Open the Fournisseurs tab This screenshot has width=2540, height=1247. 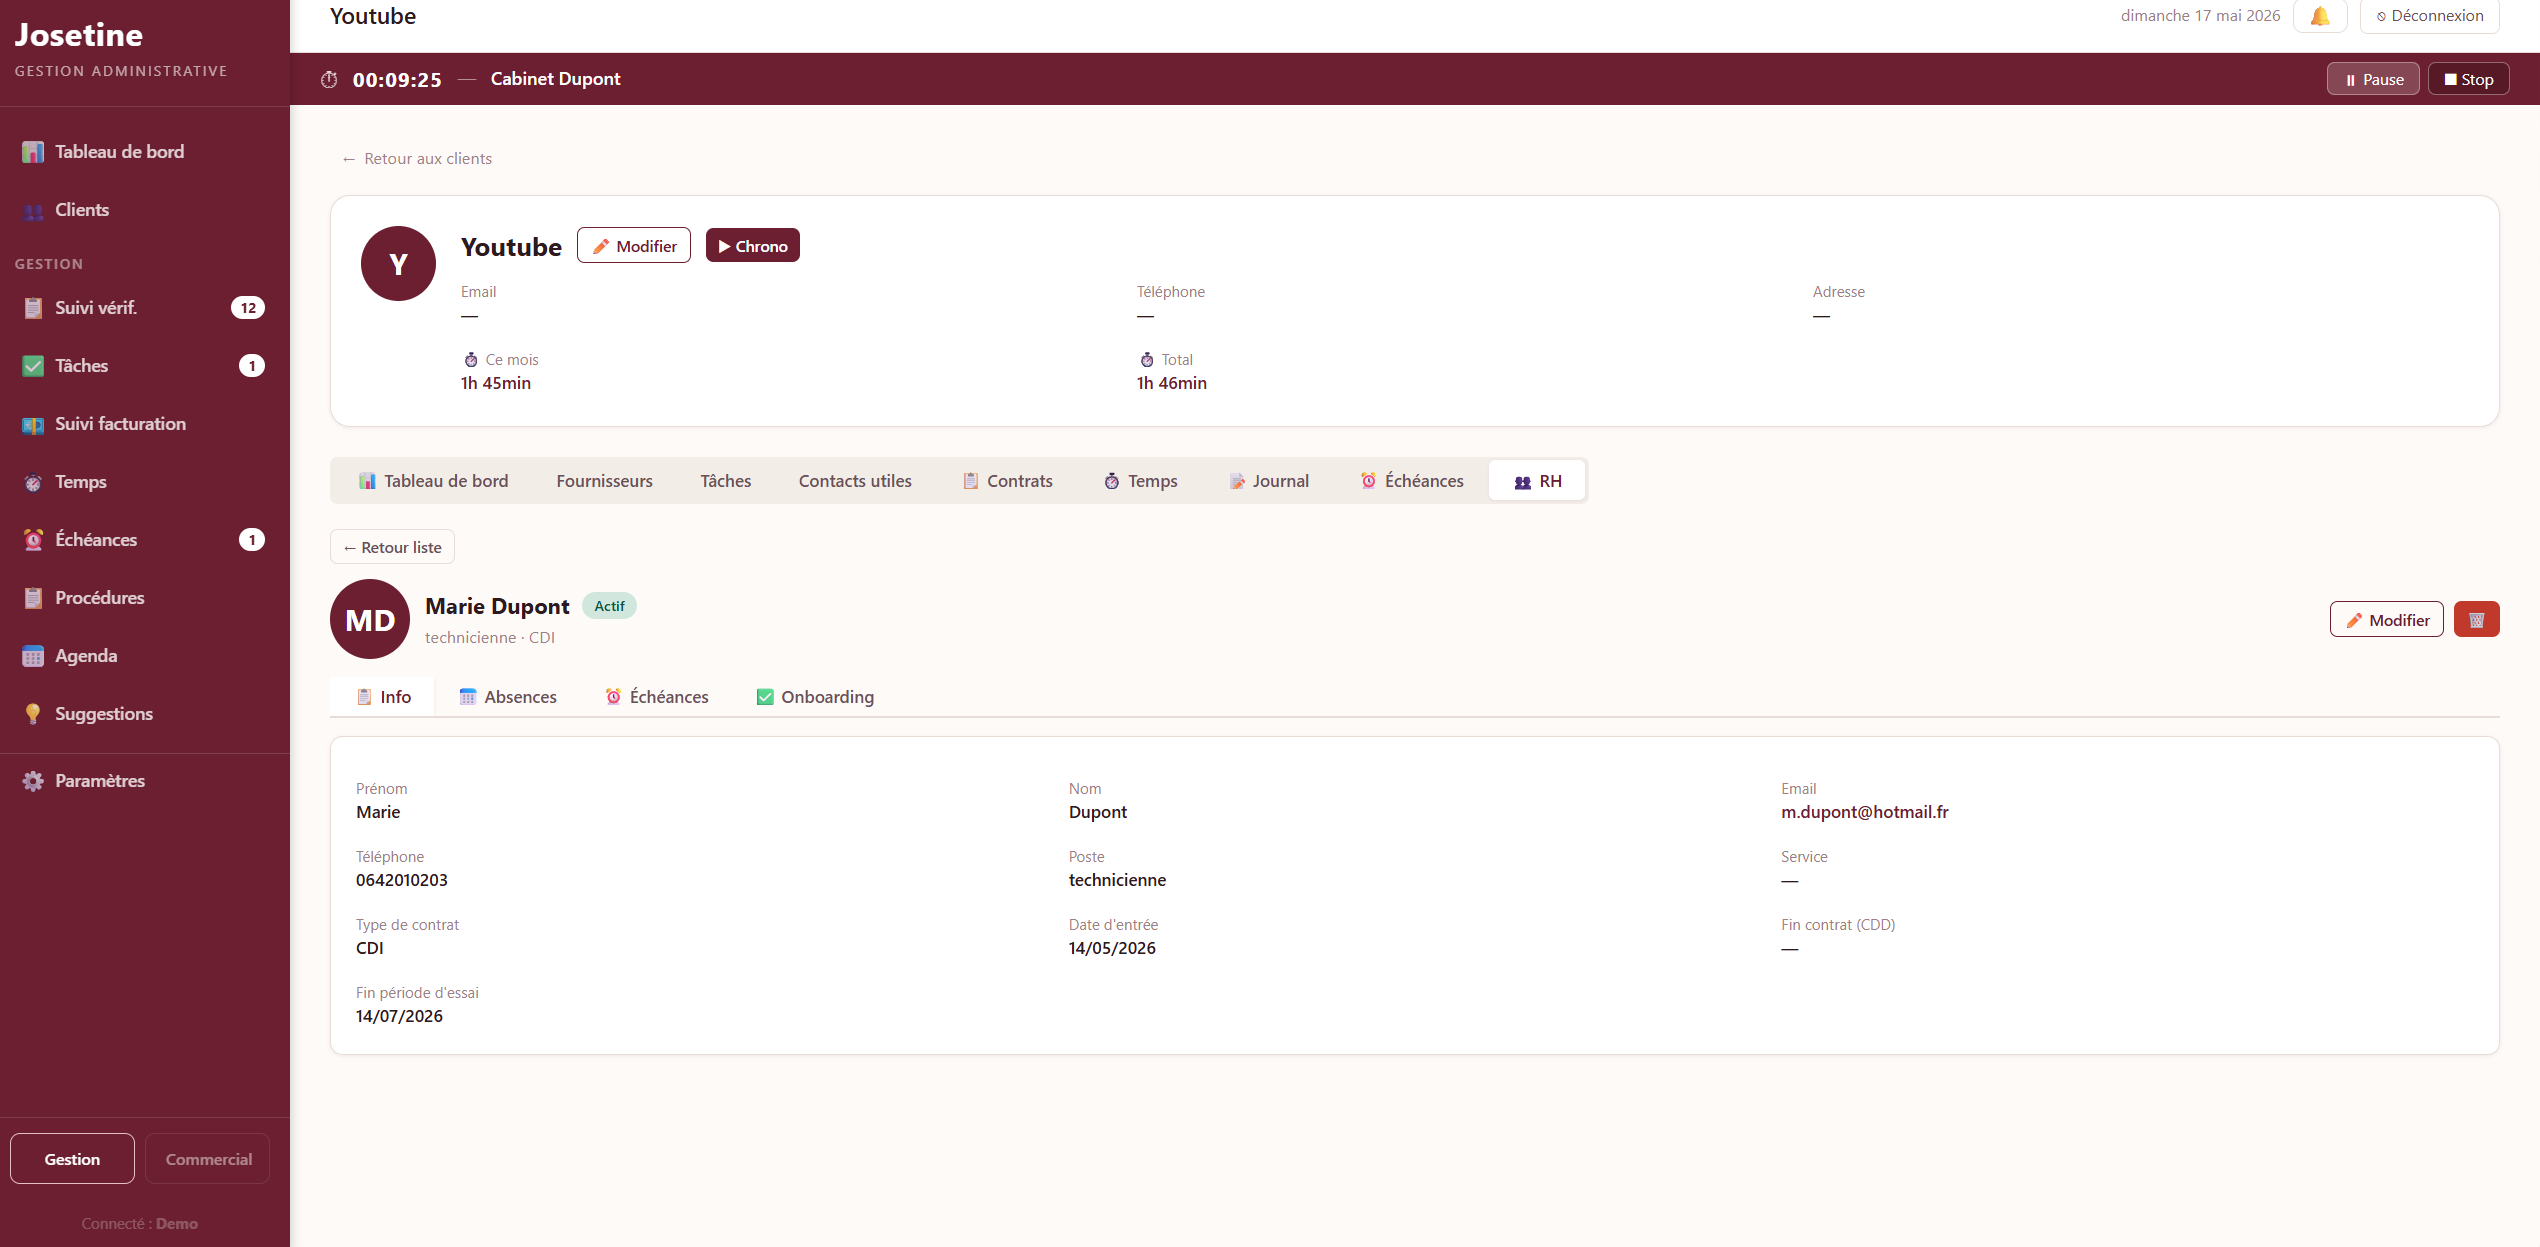click(x=604, y=480)
